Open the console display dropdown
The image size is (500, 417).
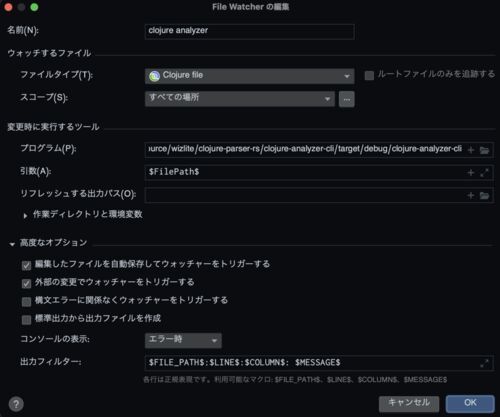click(x=183, y=340)
